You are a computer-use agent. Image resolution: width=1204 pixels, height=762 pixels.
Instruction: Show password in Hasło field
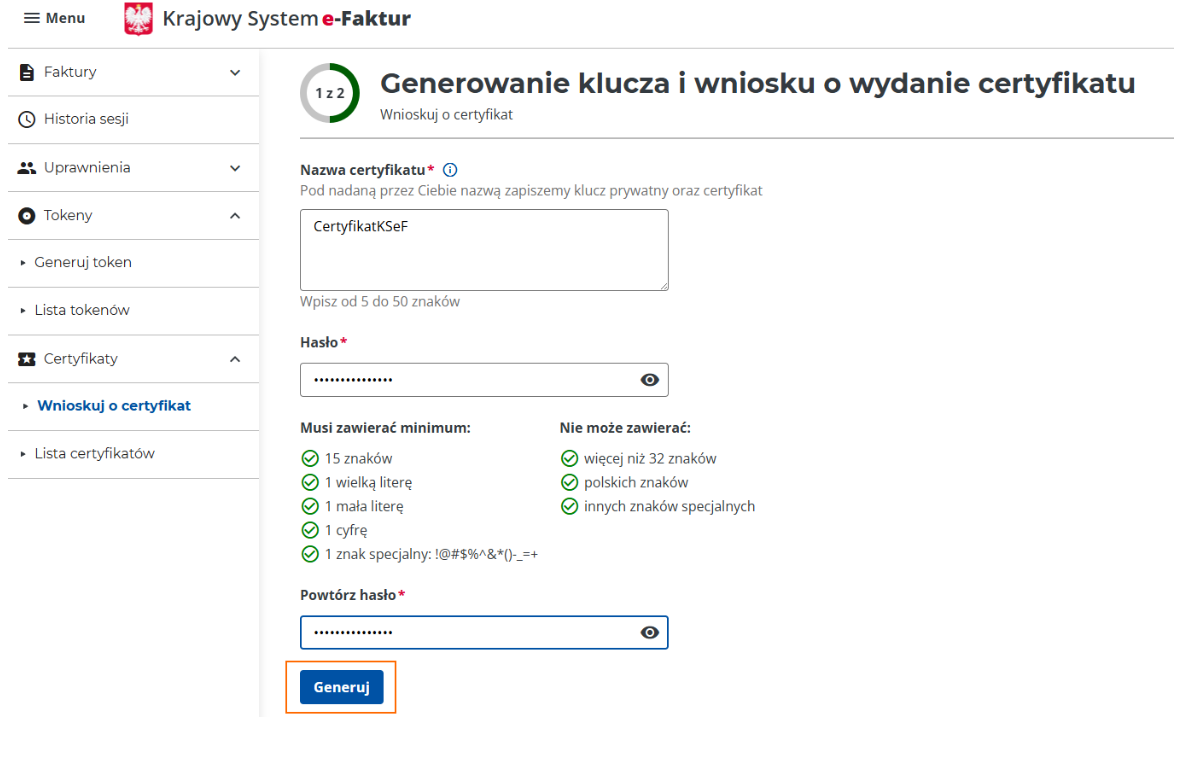click(x=650, y=380)
